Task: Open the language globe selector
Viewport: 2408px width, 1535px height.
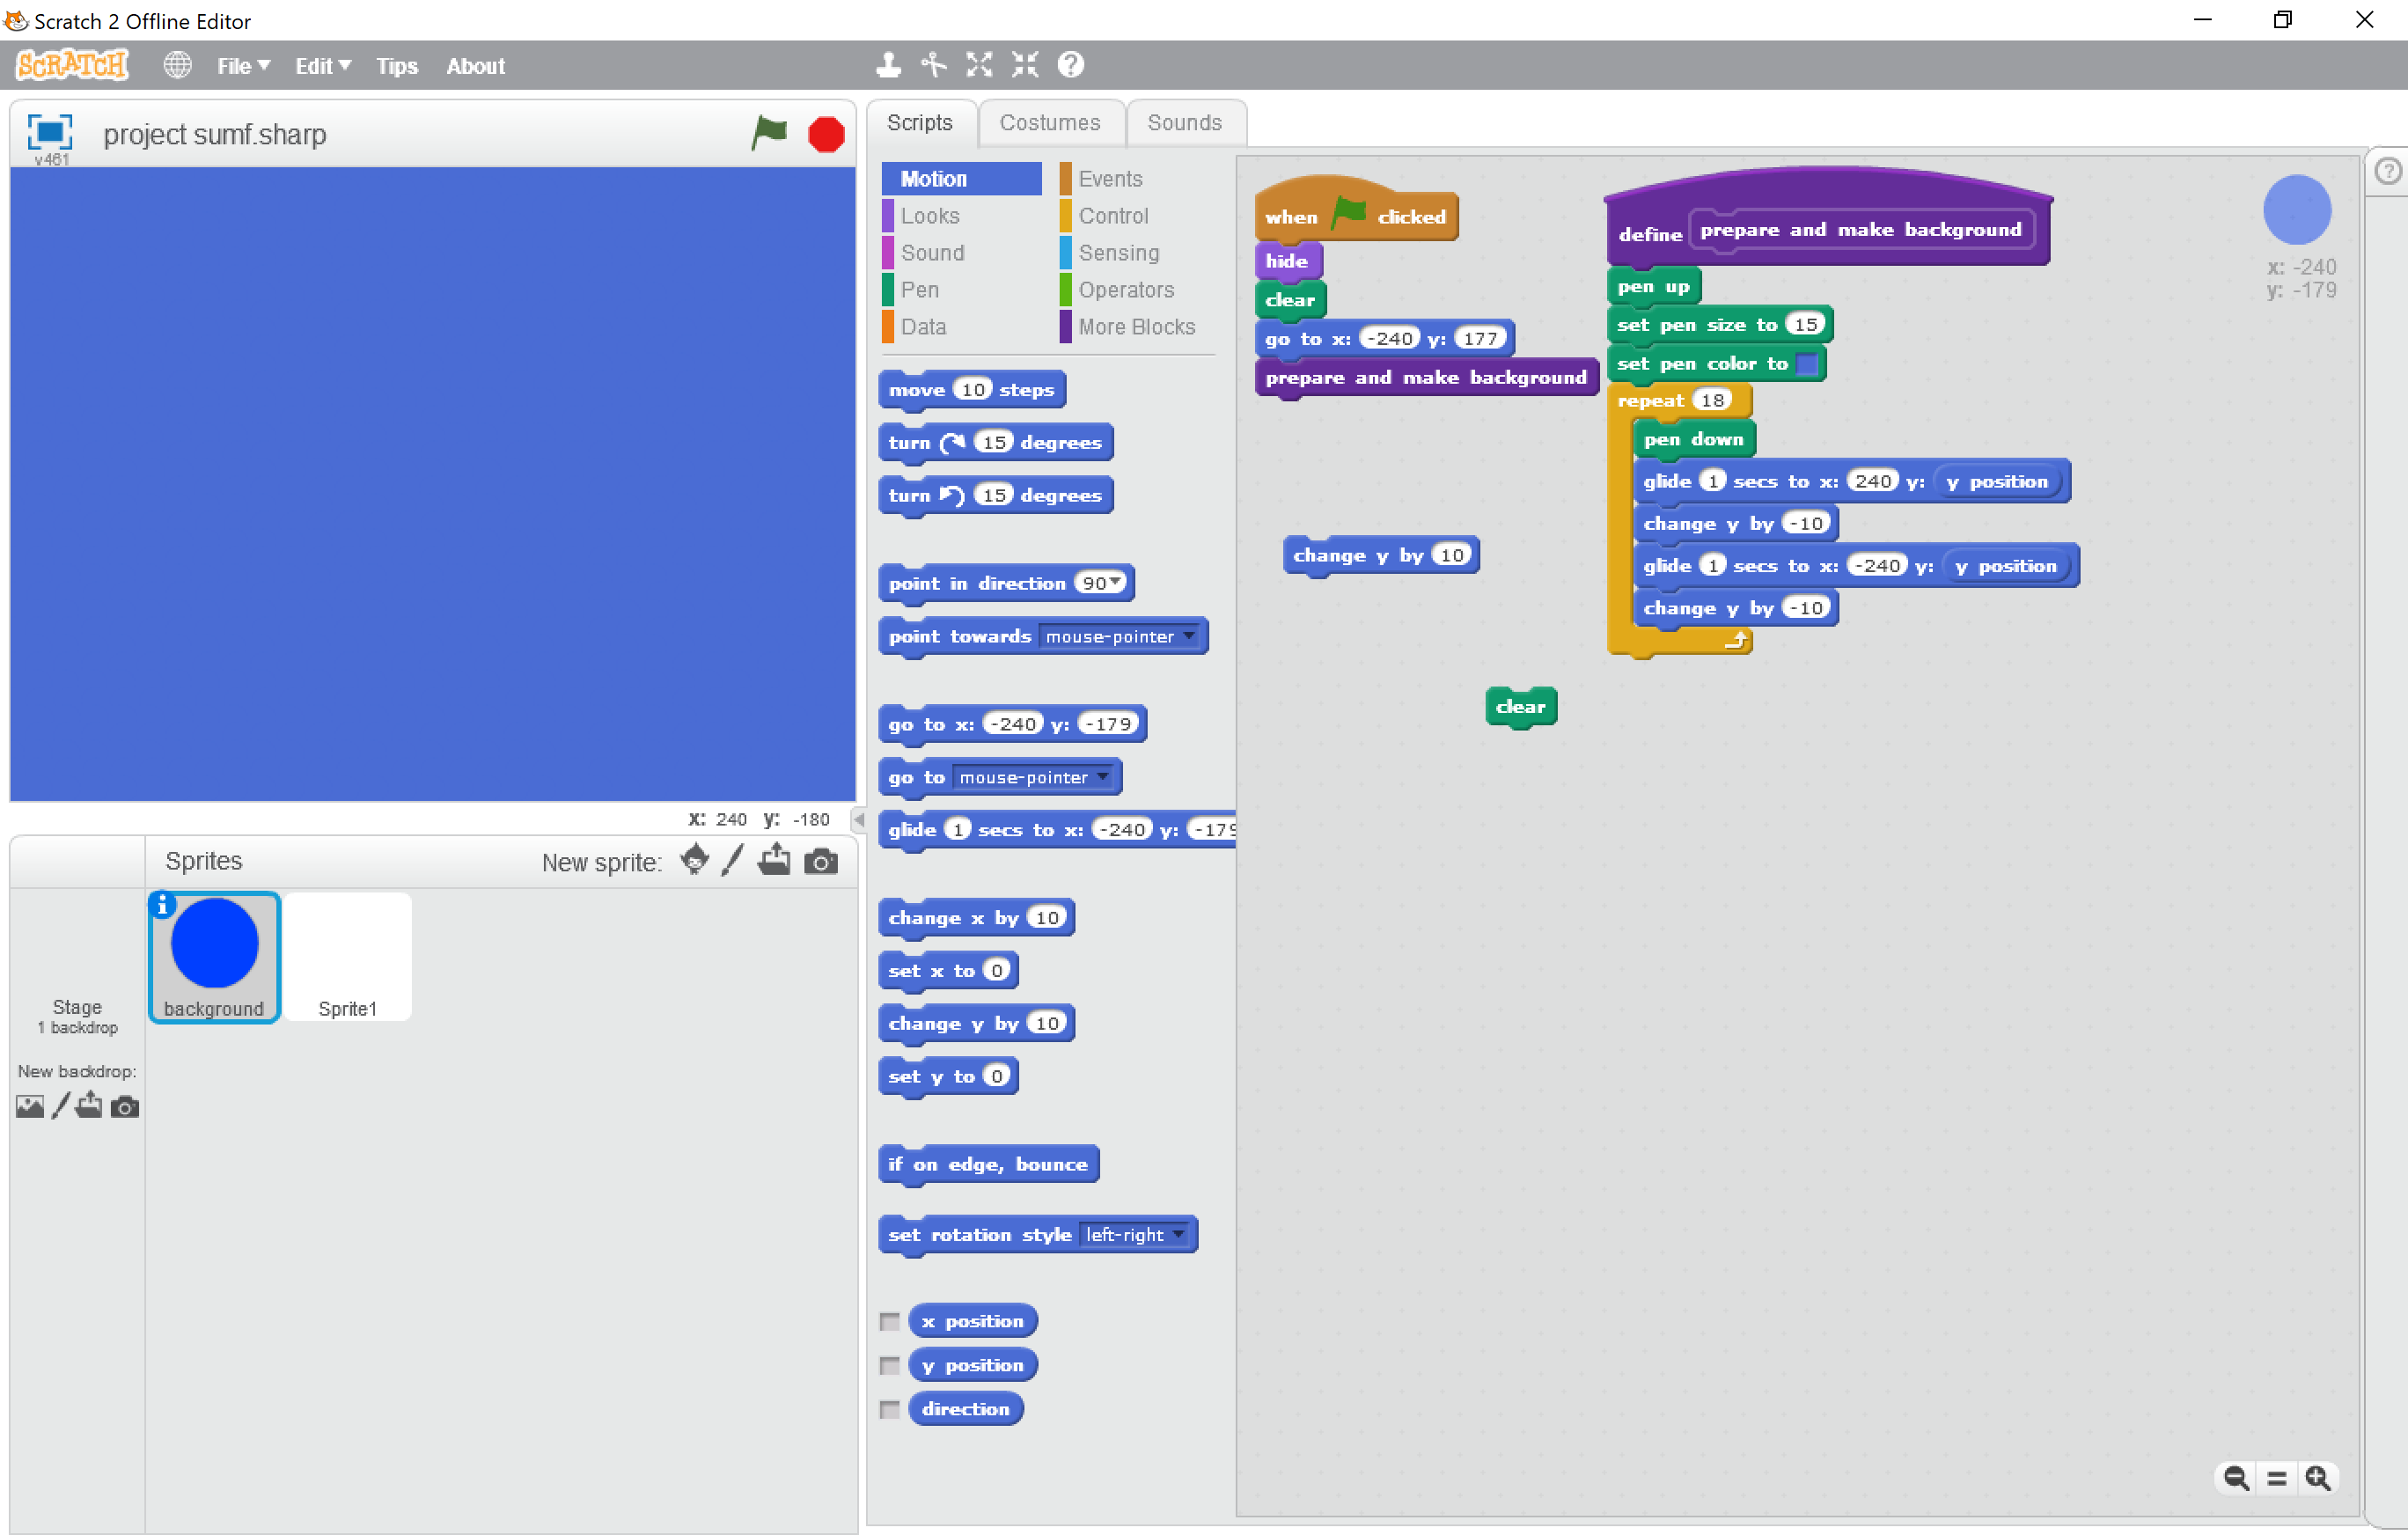Action: point(177,64)
